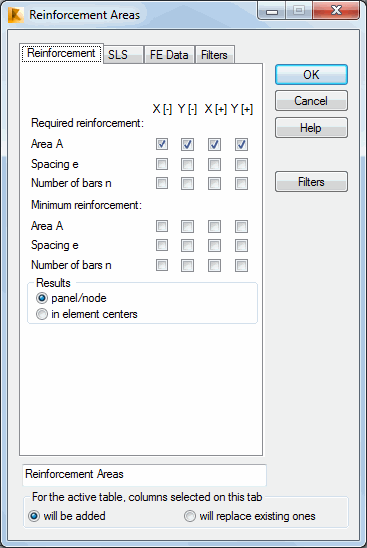Enable required Spacing e for Y[-]
The width and height of the screenshot is (367, 548).
[x=187, y=164]
